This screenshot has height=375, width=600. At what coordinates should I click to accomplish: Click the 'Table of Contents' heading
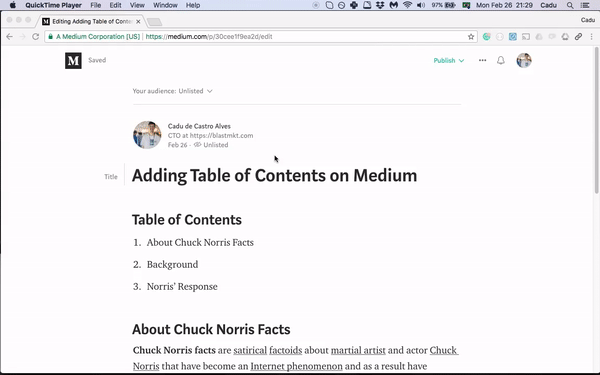[x=187, y=220]
